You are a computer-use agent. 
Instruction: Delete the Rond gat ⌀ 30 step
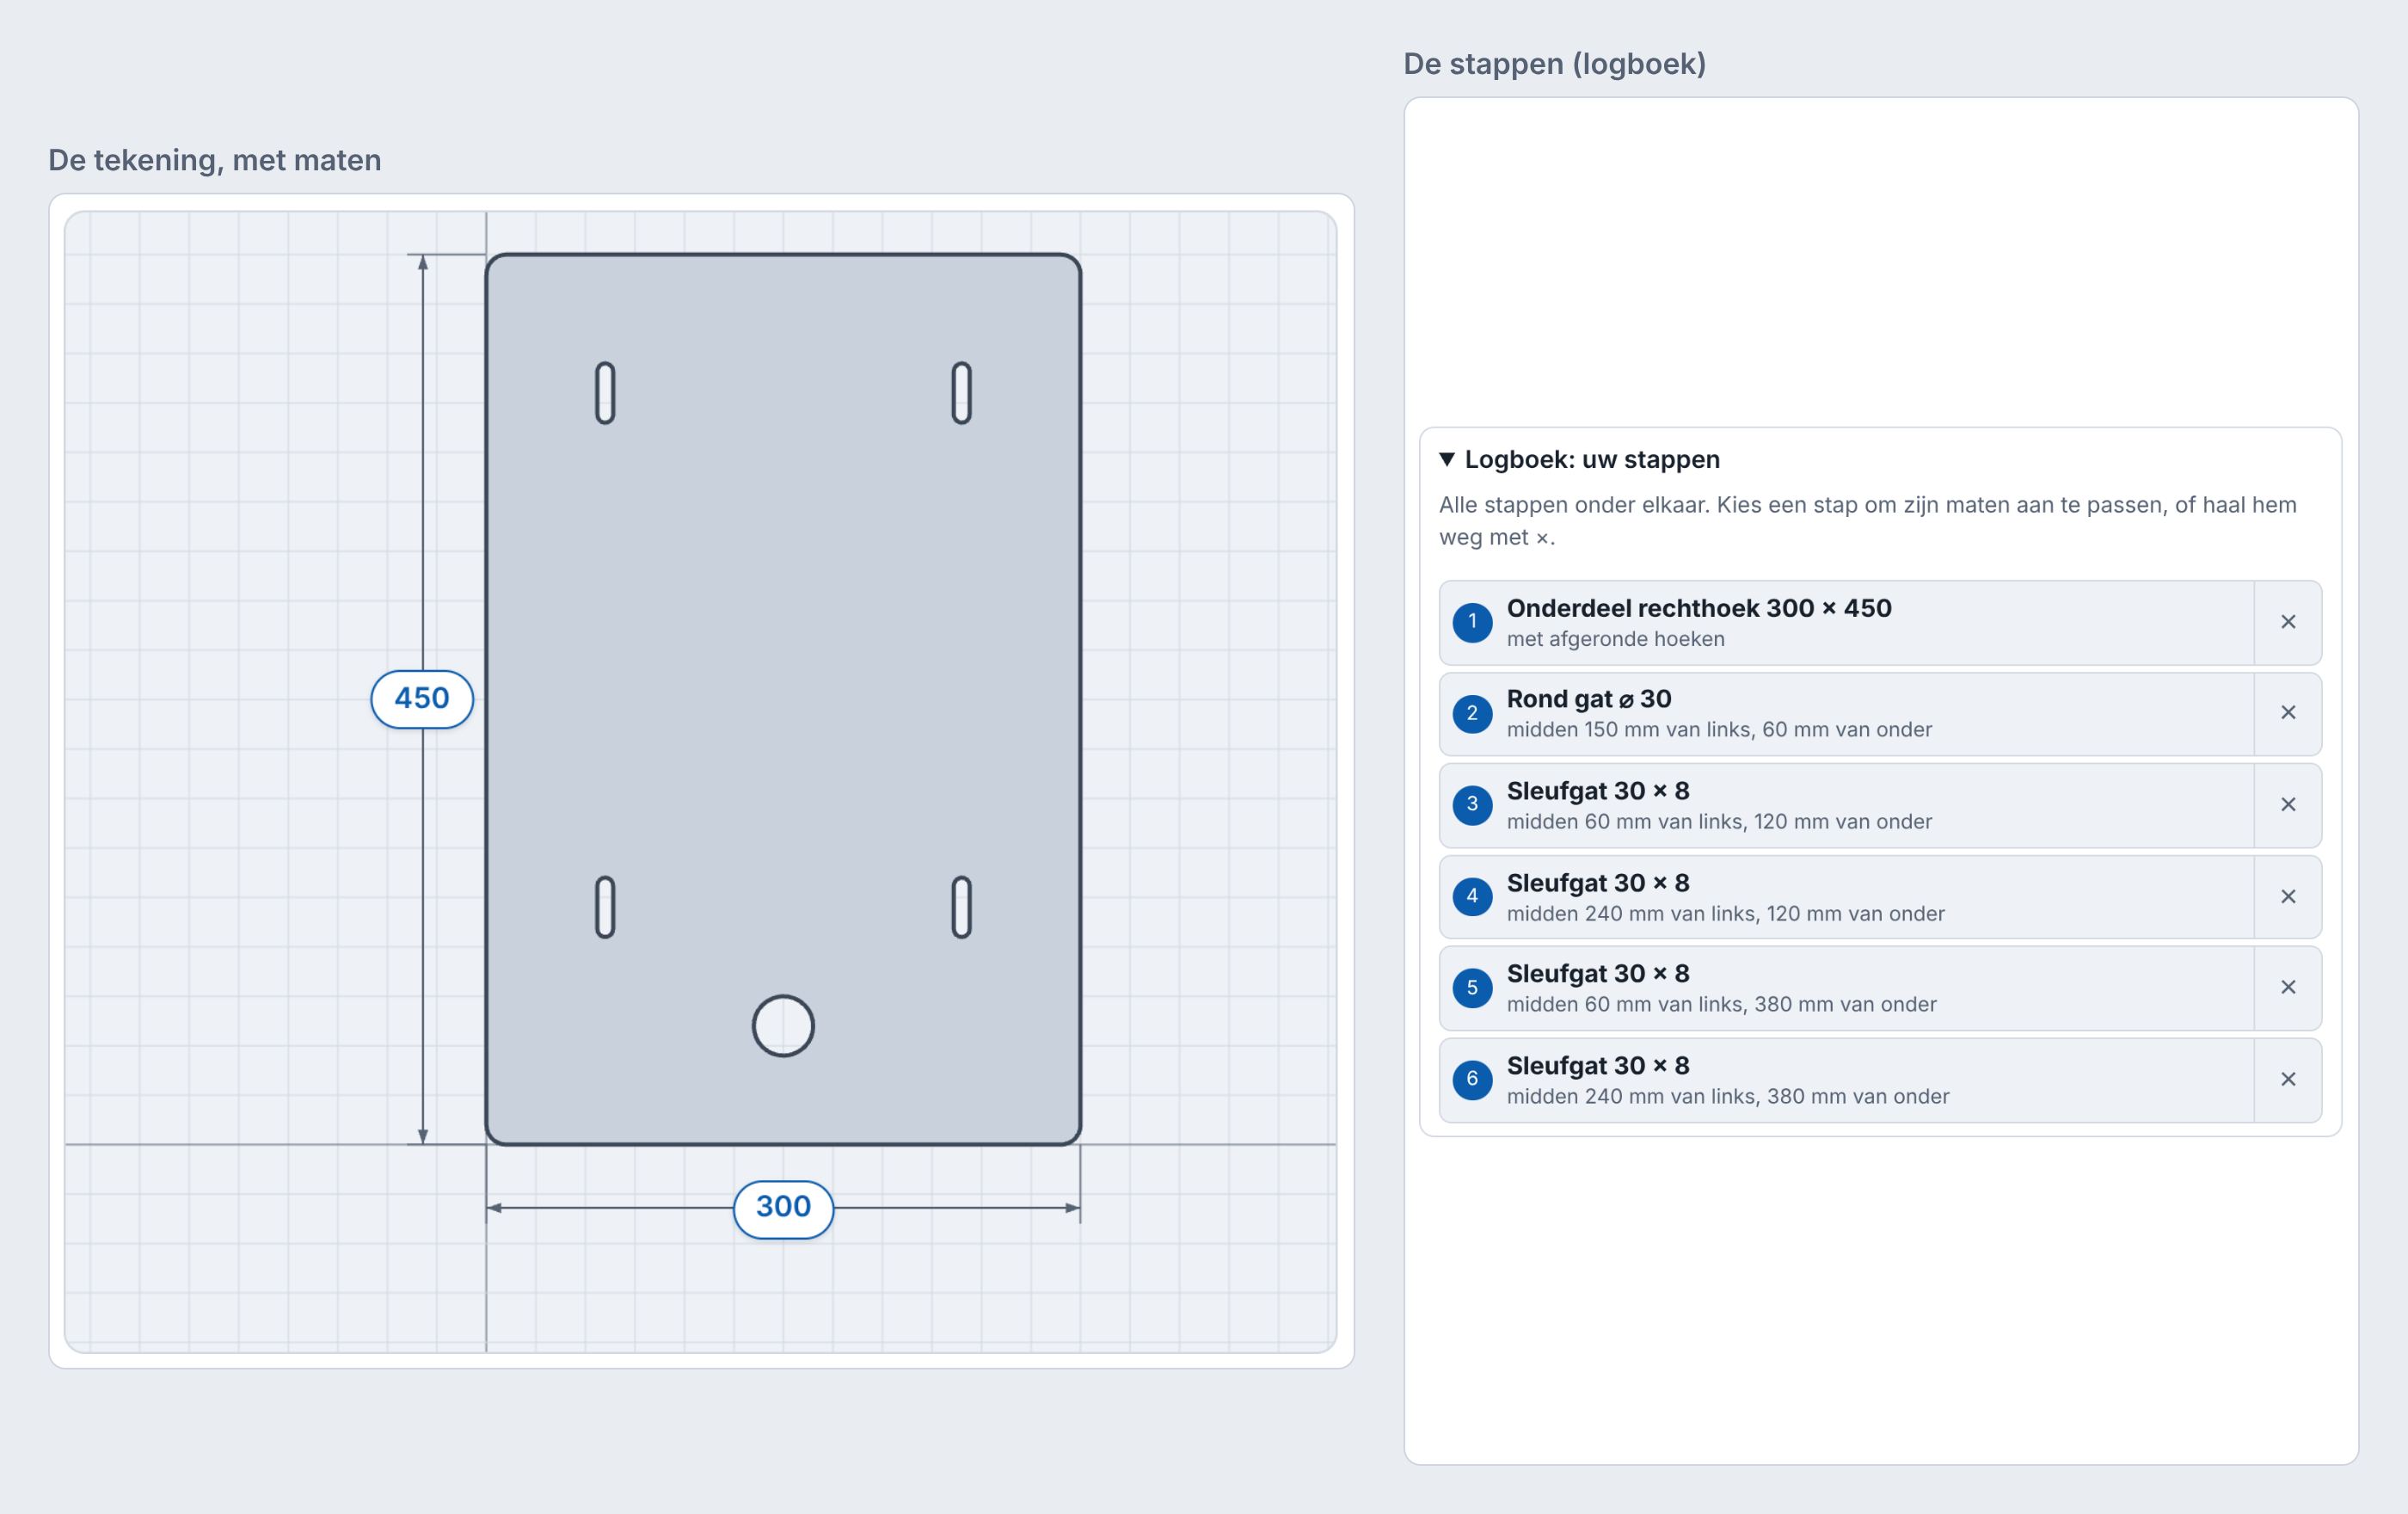click(x=2288, y=713)
